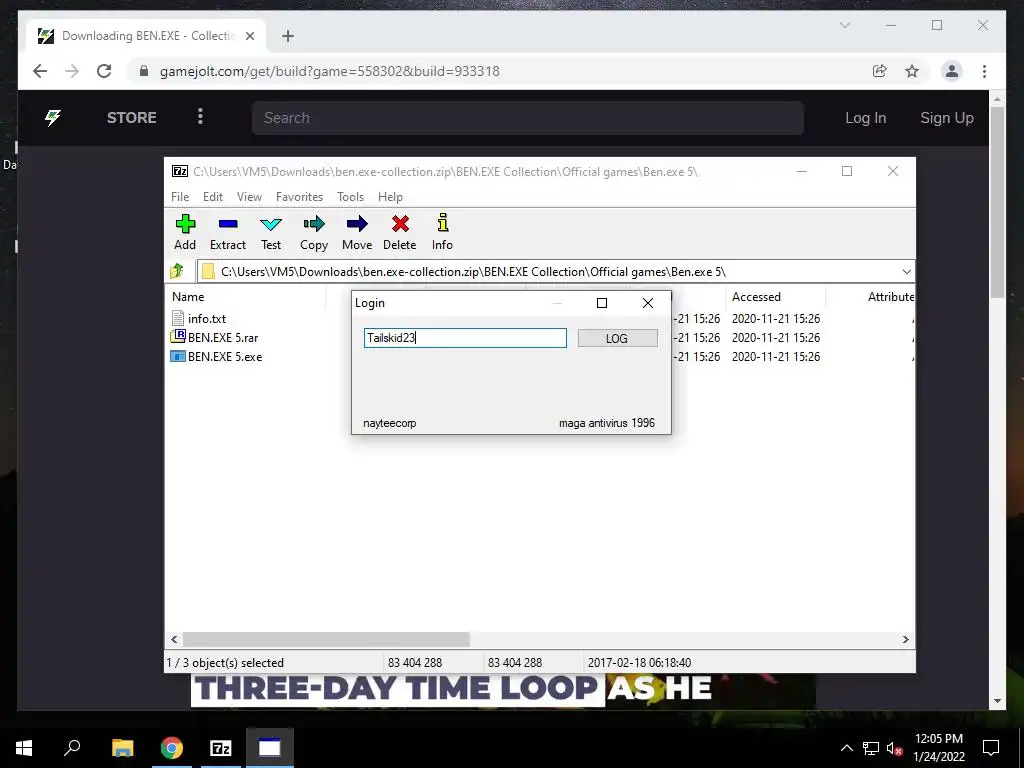
Task: Open Windows taskbar search
Action: tap(72, 748)
